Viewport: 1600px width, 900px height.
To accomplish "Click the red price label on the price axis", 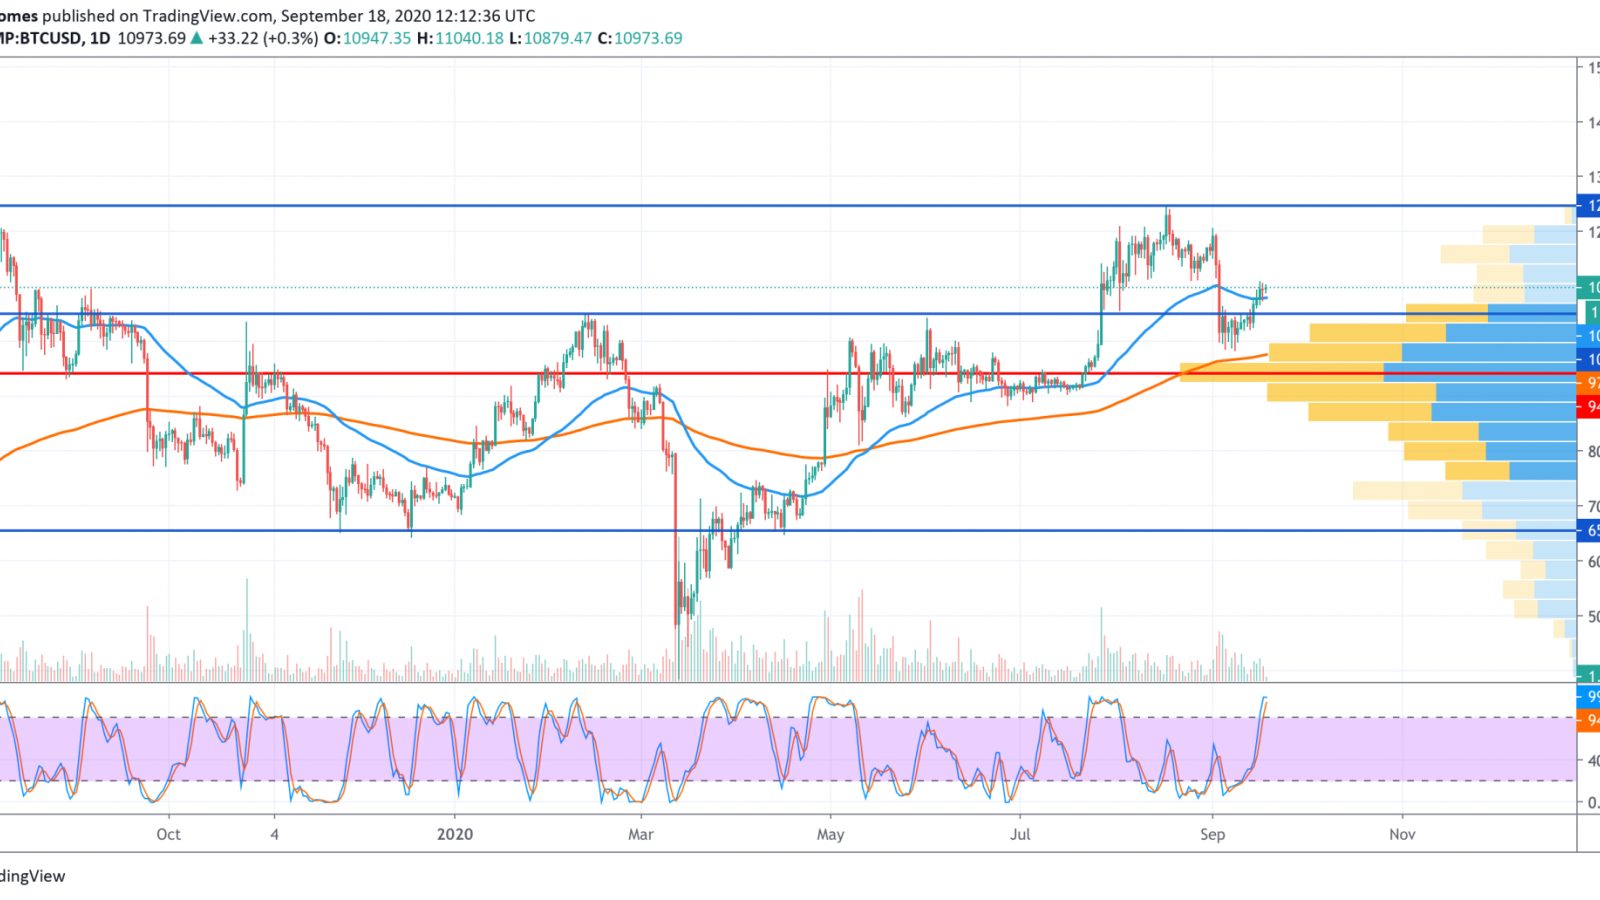I will click(1589, 407).
